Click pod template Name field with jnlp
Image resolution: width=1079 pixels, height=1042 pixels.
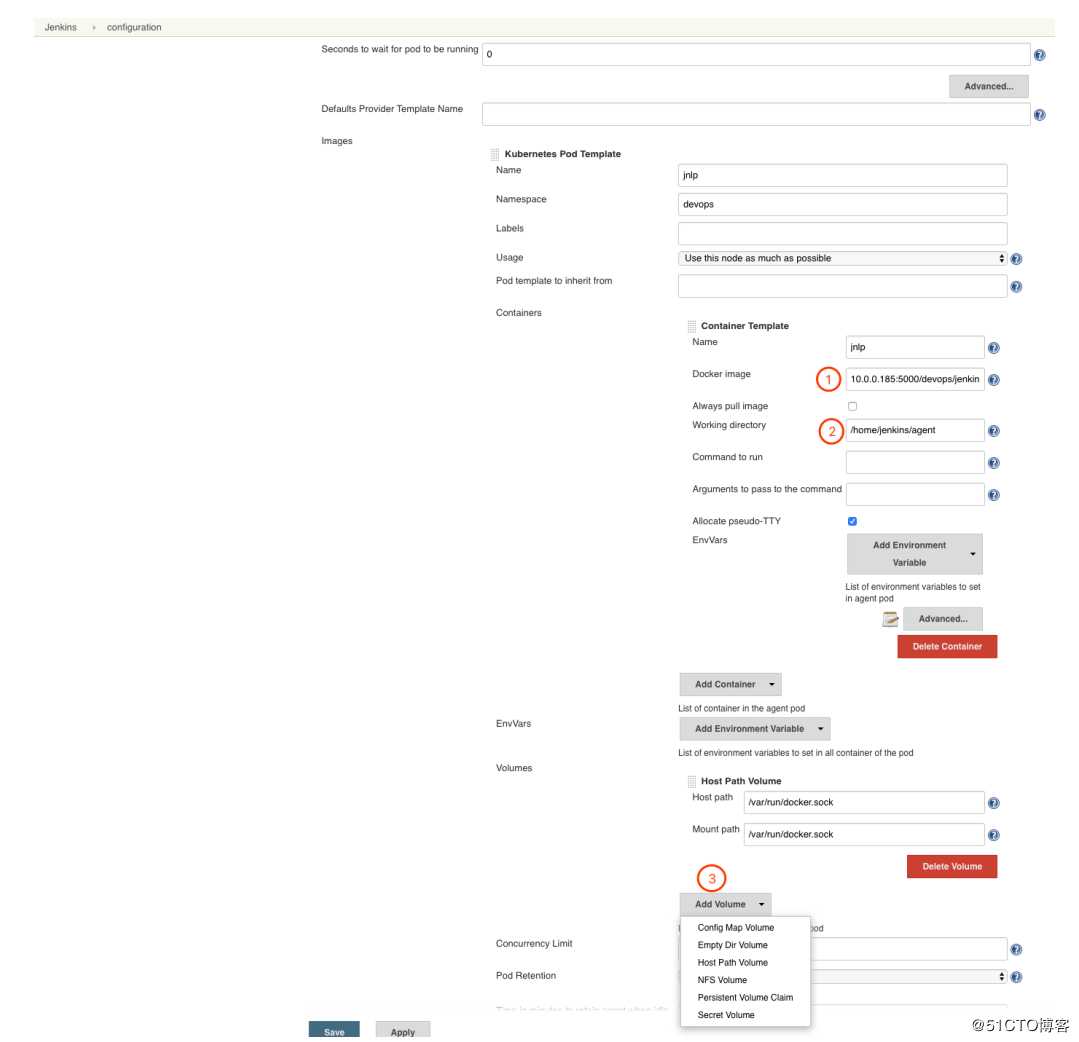point(842,175)
